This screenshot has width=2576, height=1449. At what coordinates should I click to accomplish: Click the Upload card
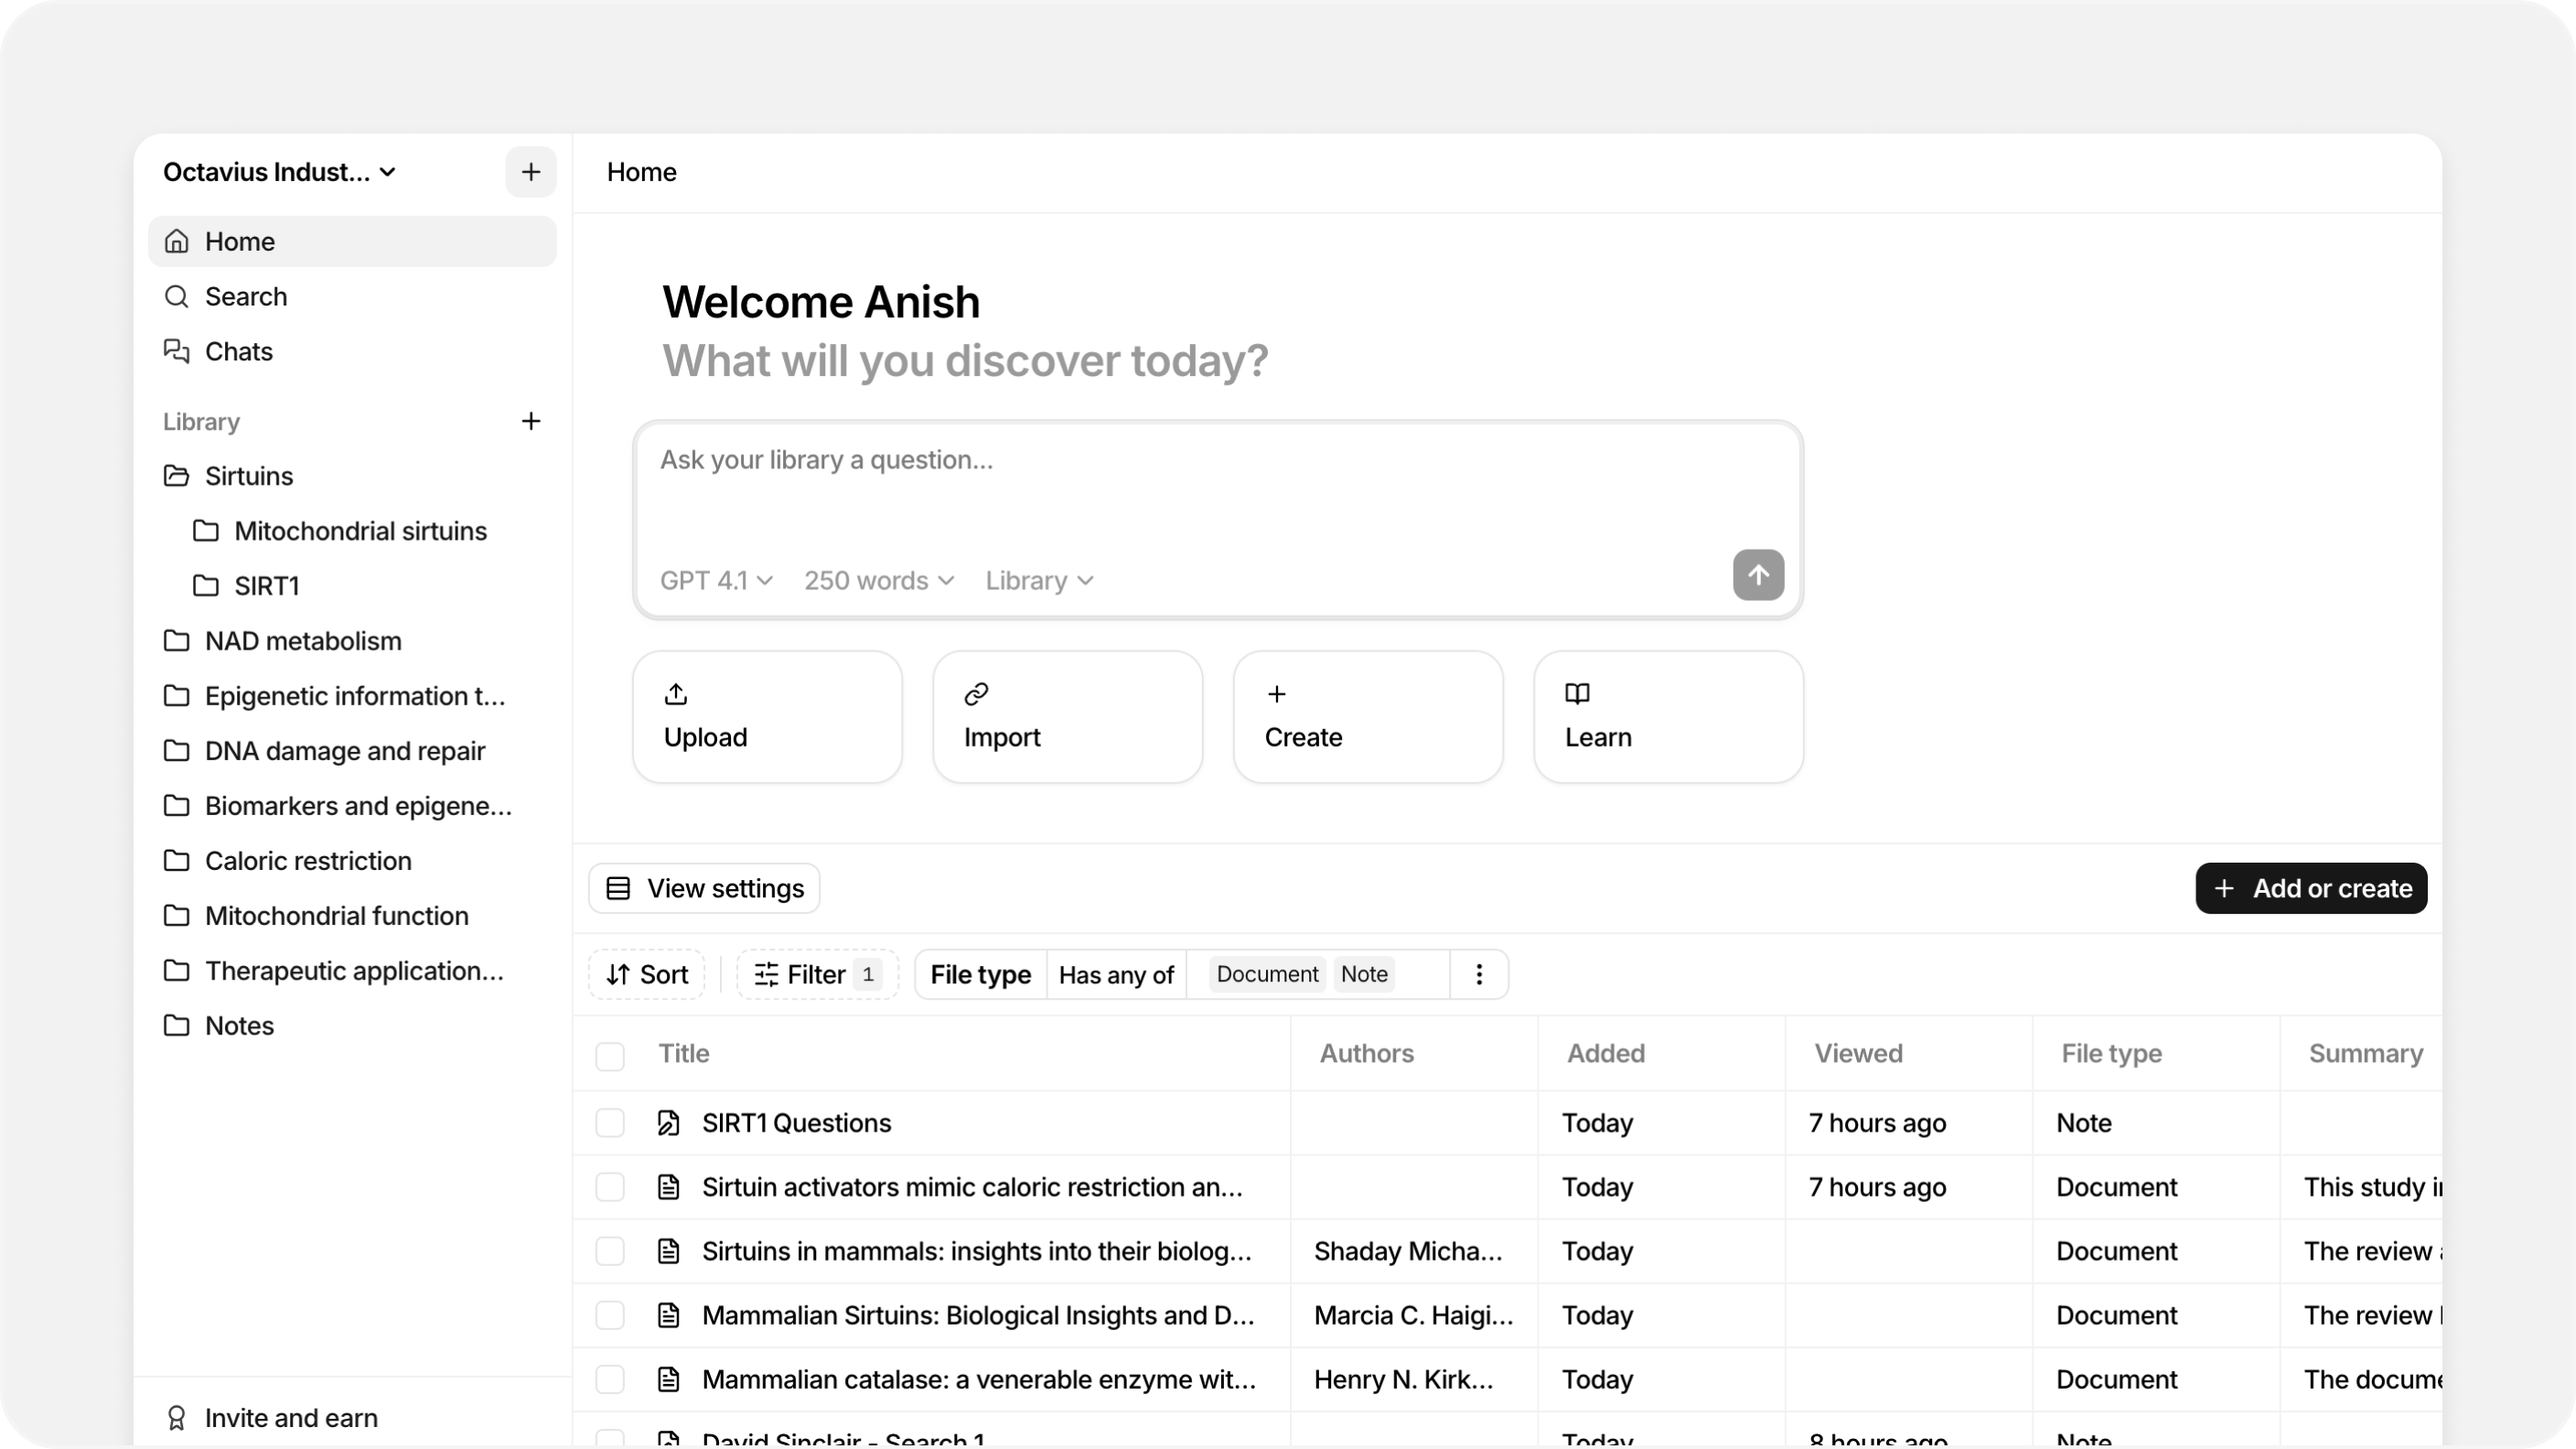767,717
